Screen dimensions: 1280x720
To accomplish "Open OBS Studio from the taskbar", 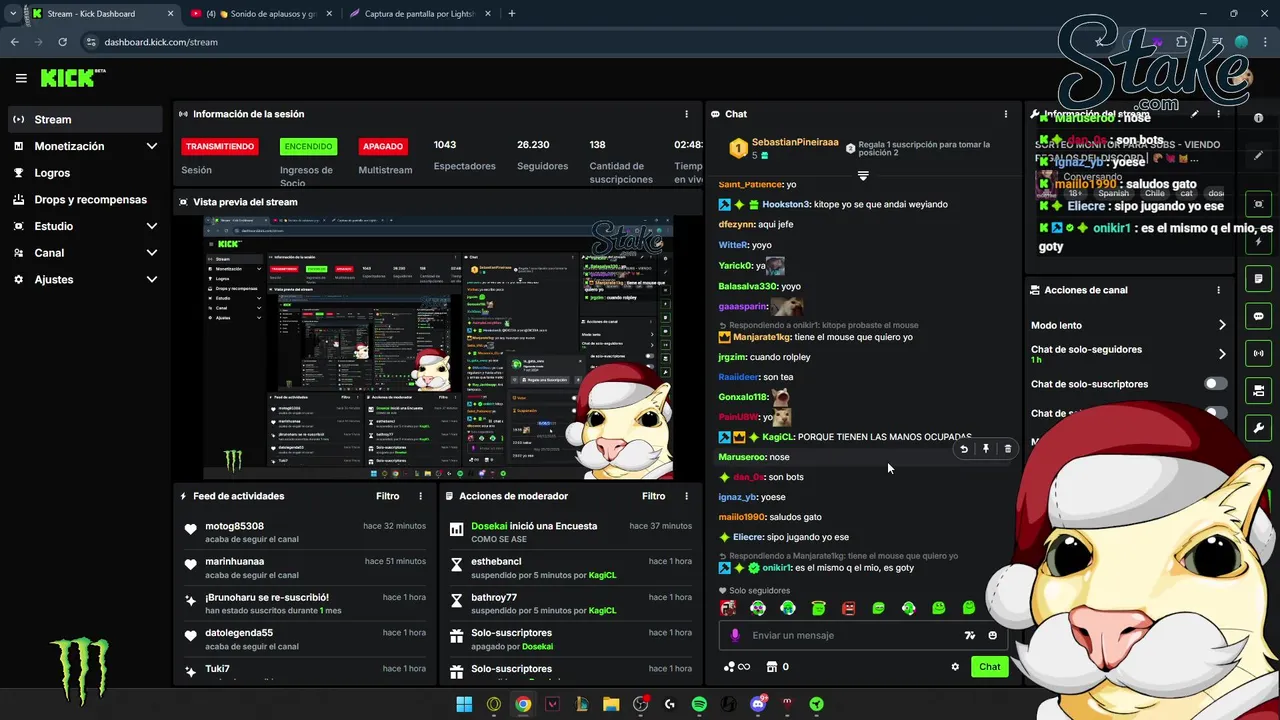I will click(640, 704).
